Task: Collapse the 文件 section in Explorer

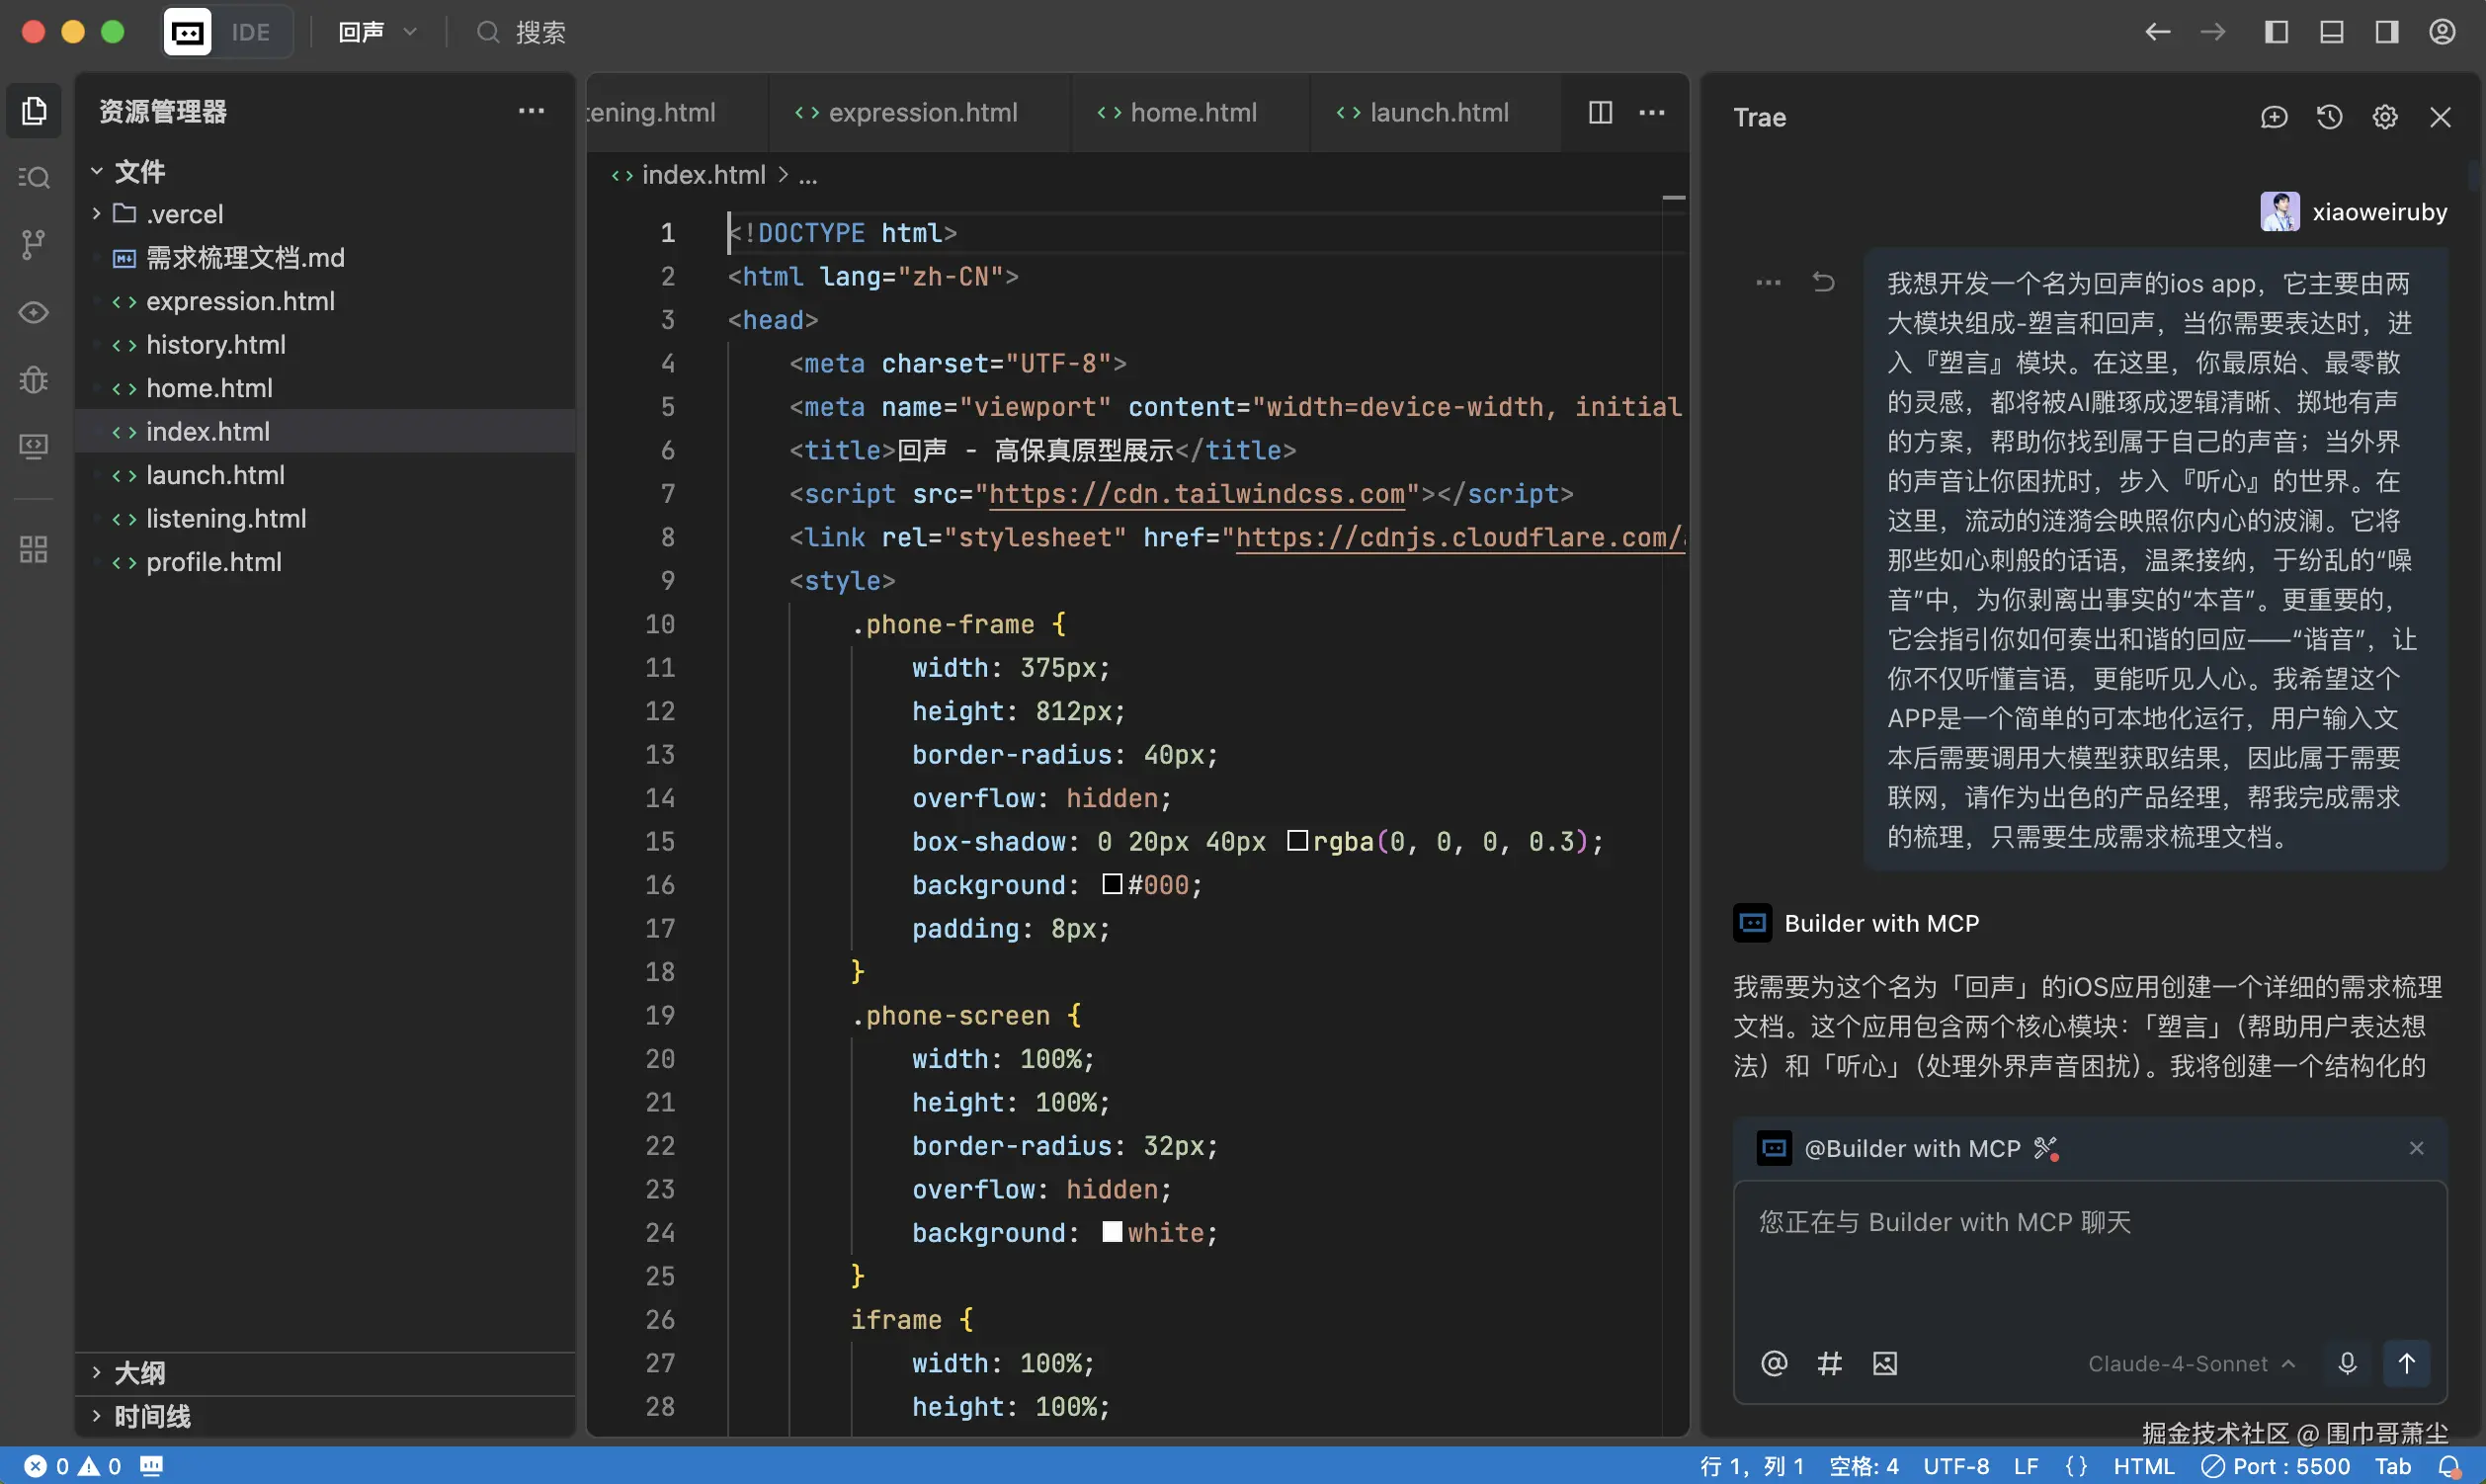Action: click(x=326, y=171)
